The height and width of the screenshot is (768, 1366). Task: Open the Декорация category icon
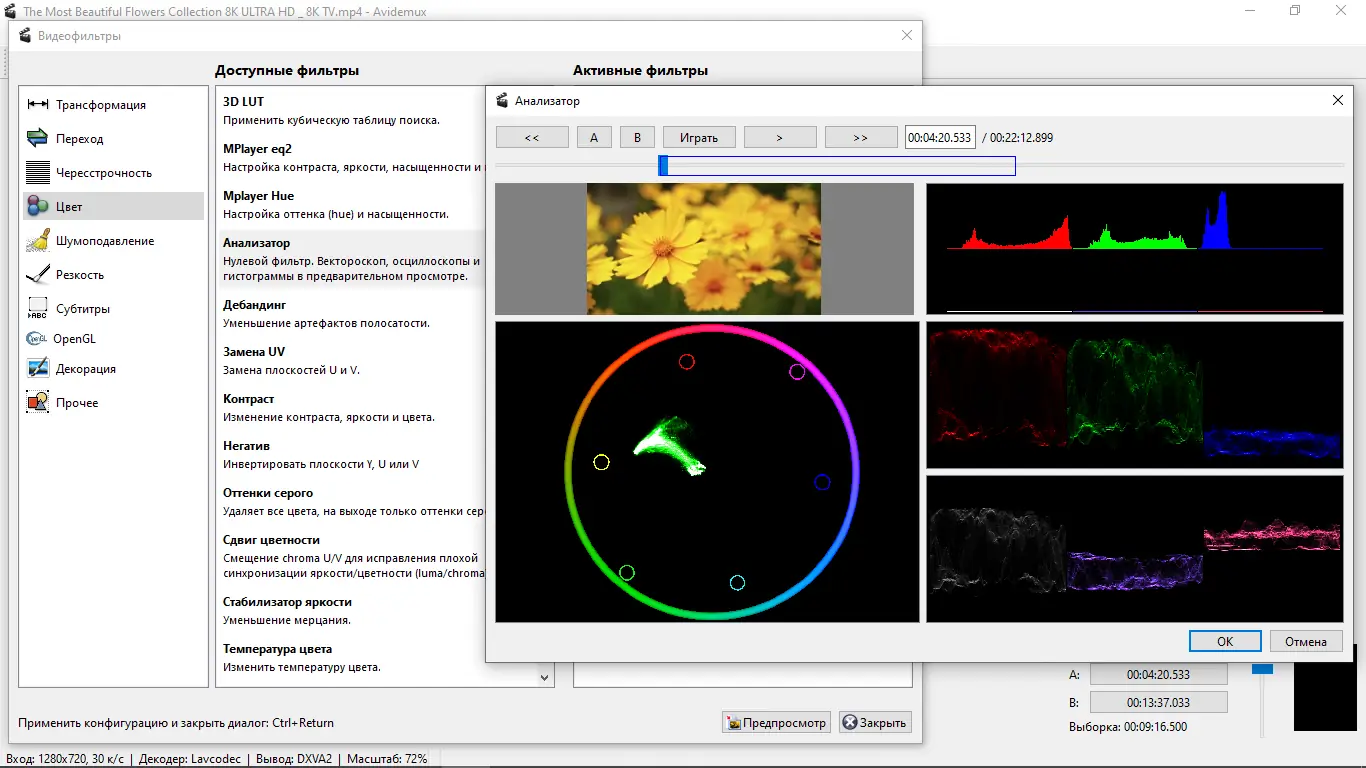[x=38, y=369]
